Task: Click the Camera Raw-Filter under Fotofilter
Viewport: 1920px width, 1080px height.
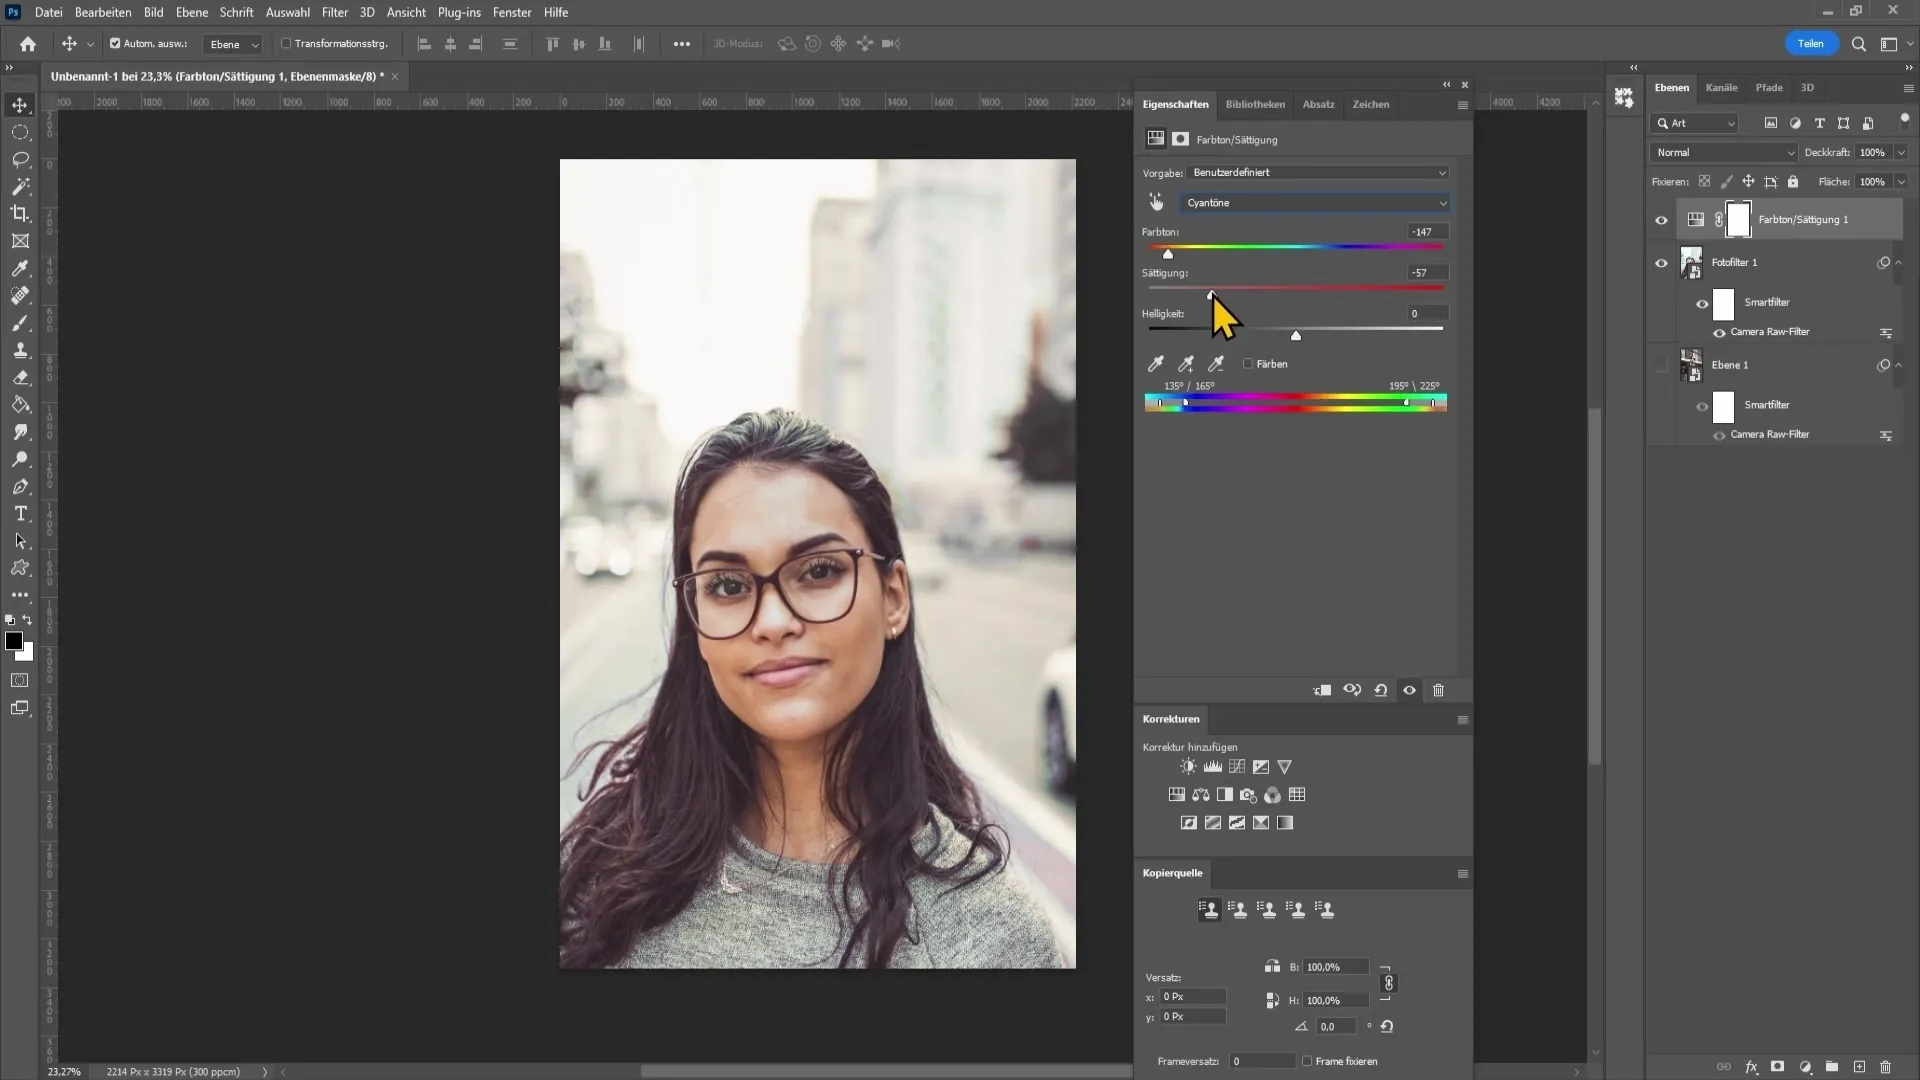Action: (1771, 331)
